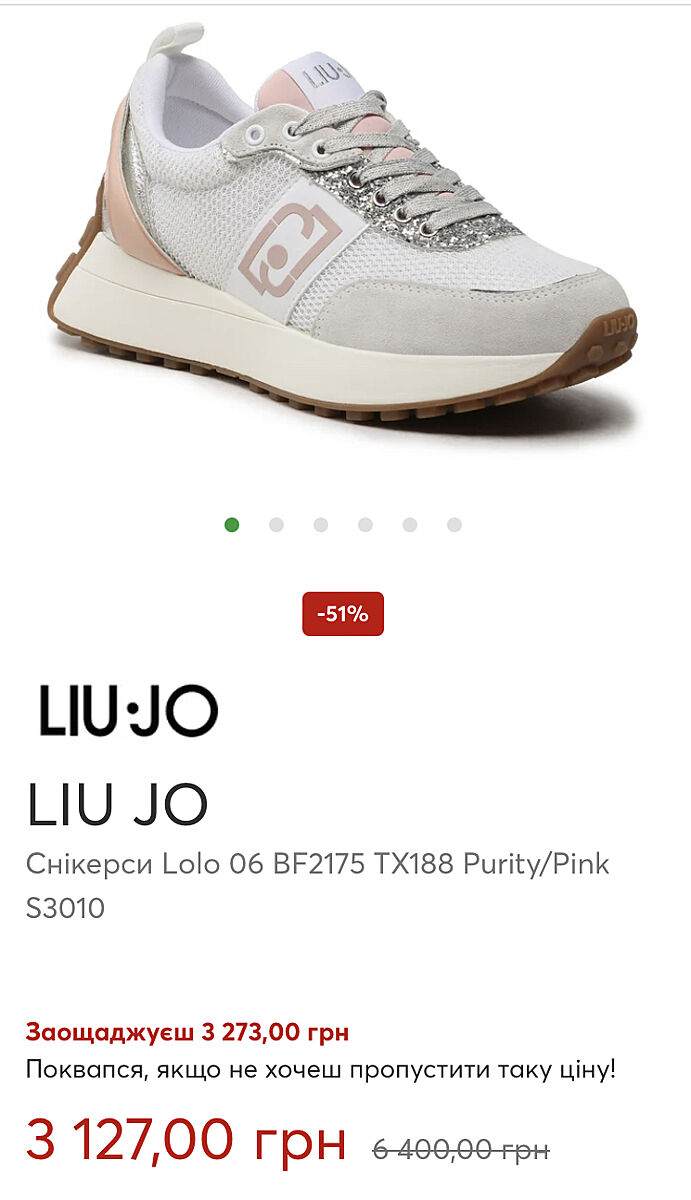Click the Поквапся promotional message
Image resolution: width=691 pixels, height=1200 pixels.
click(x=321, y=1070)
